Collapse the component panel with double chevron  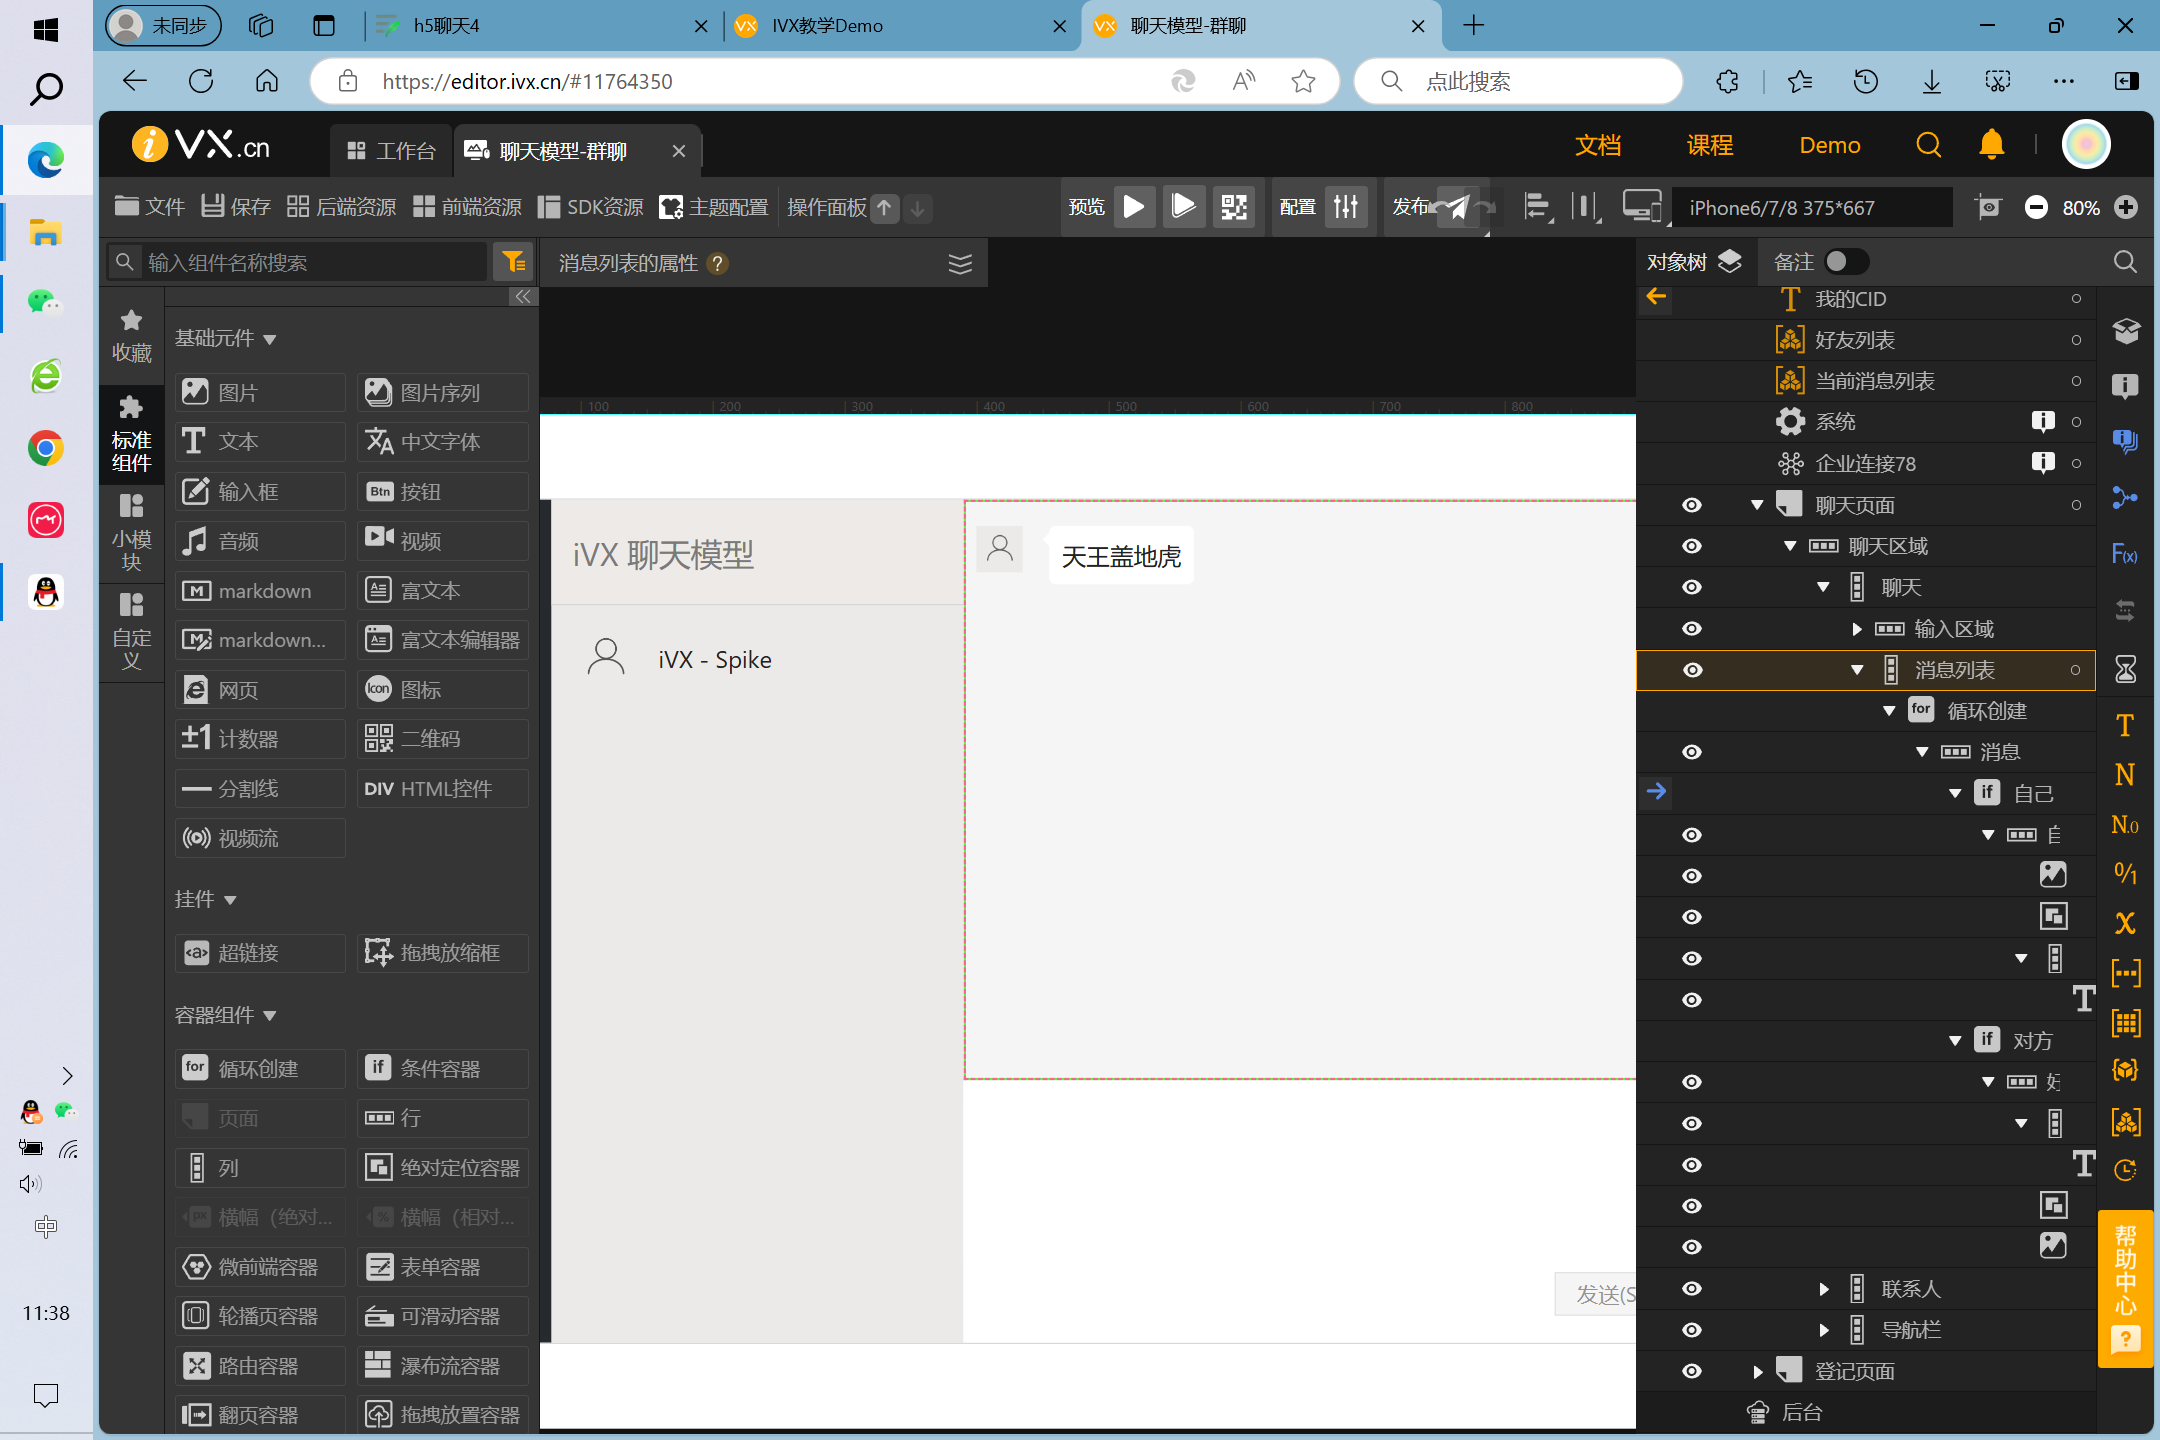(x=523, y=297)
